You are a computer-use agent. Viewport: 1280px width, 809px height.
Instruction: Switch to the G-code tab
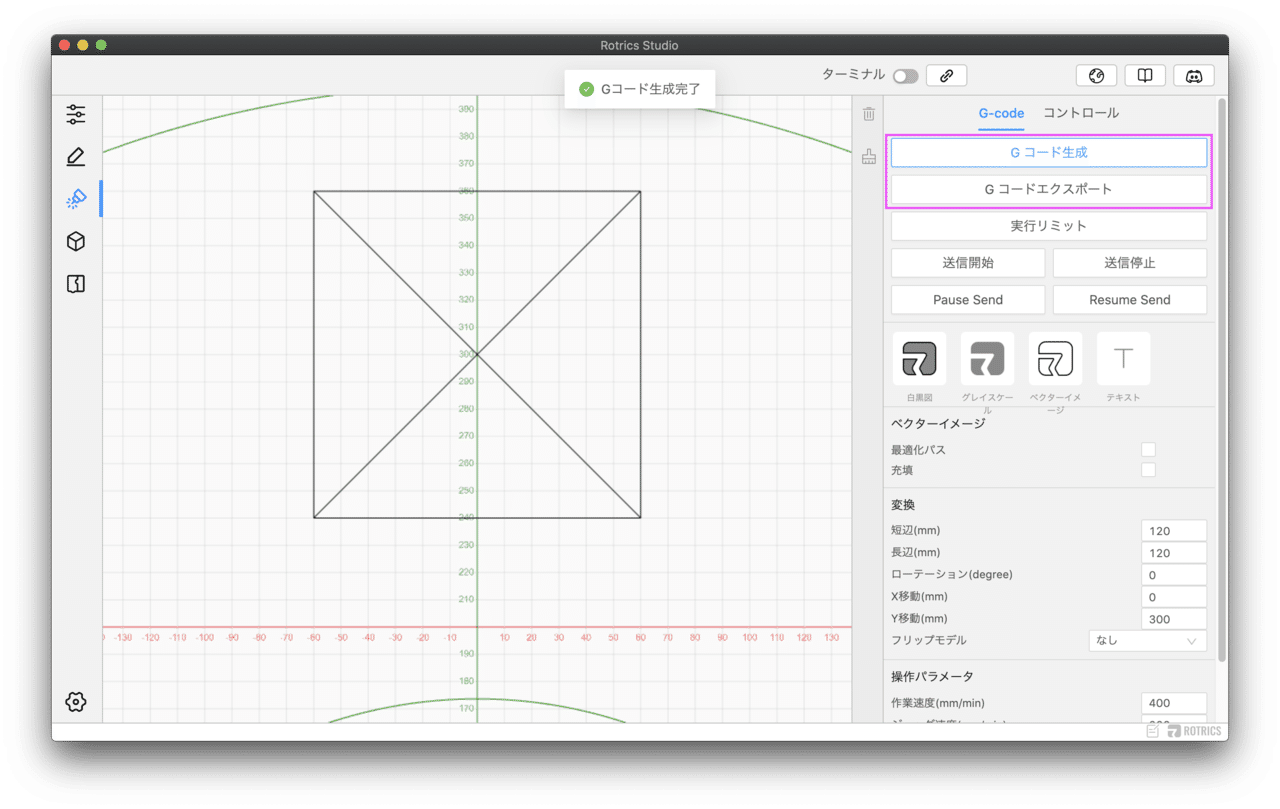1001,113
